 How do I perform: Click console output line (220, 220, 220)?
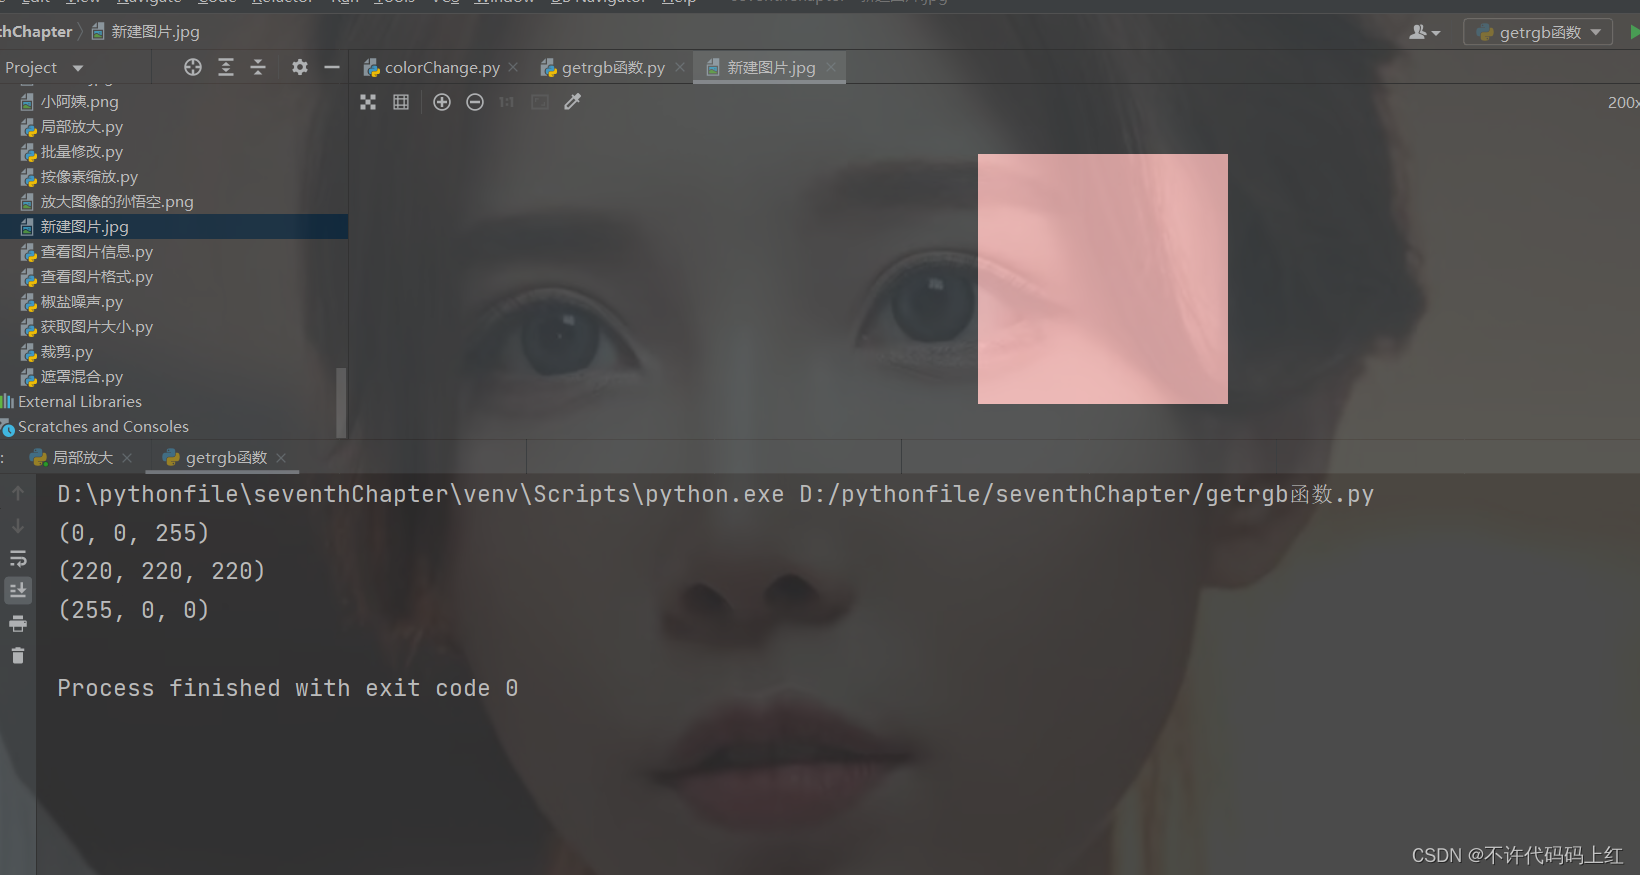(x=162, y=571)
